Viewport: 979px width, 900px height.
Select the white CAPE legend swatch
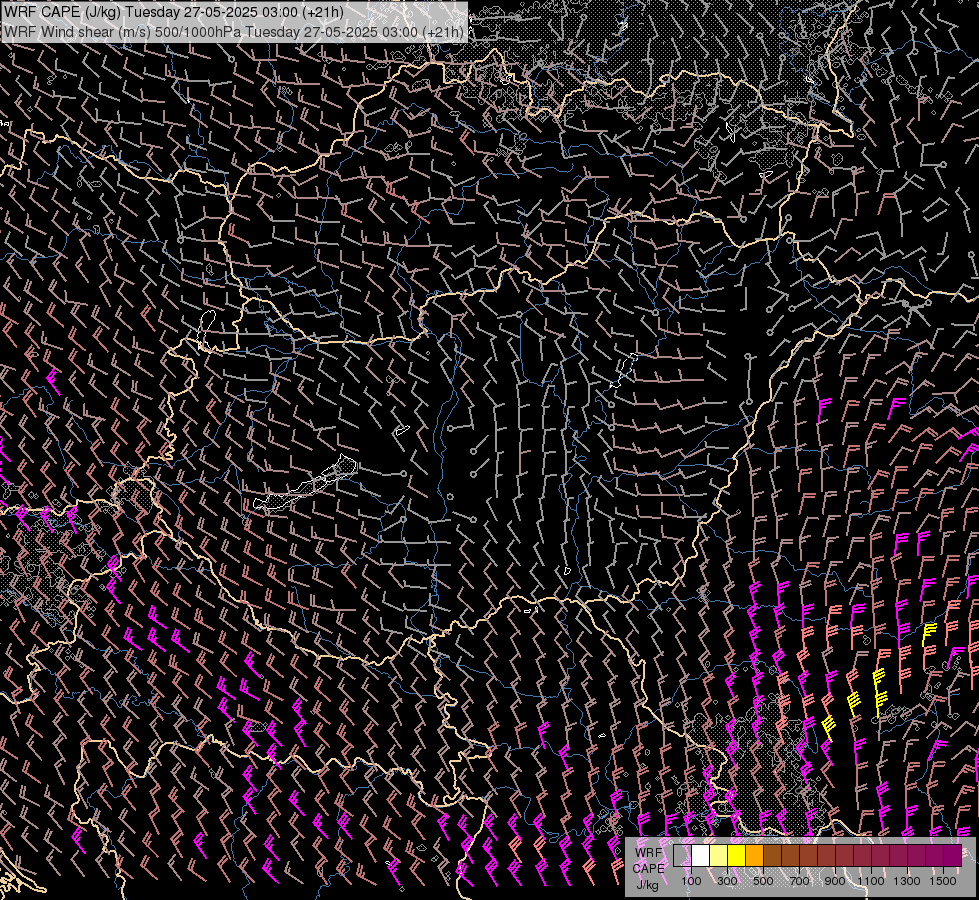[x=701, y=856]
